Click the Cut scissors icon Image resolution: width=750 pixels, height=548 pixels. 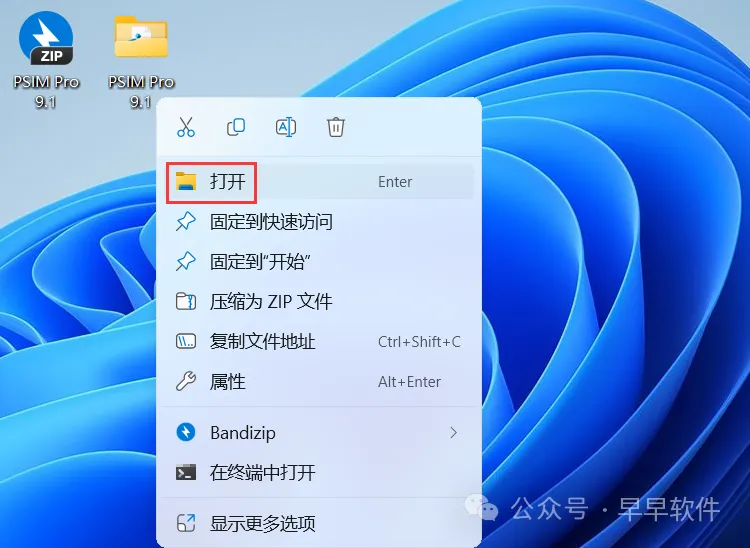(x=186, y=127)
